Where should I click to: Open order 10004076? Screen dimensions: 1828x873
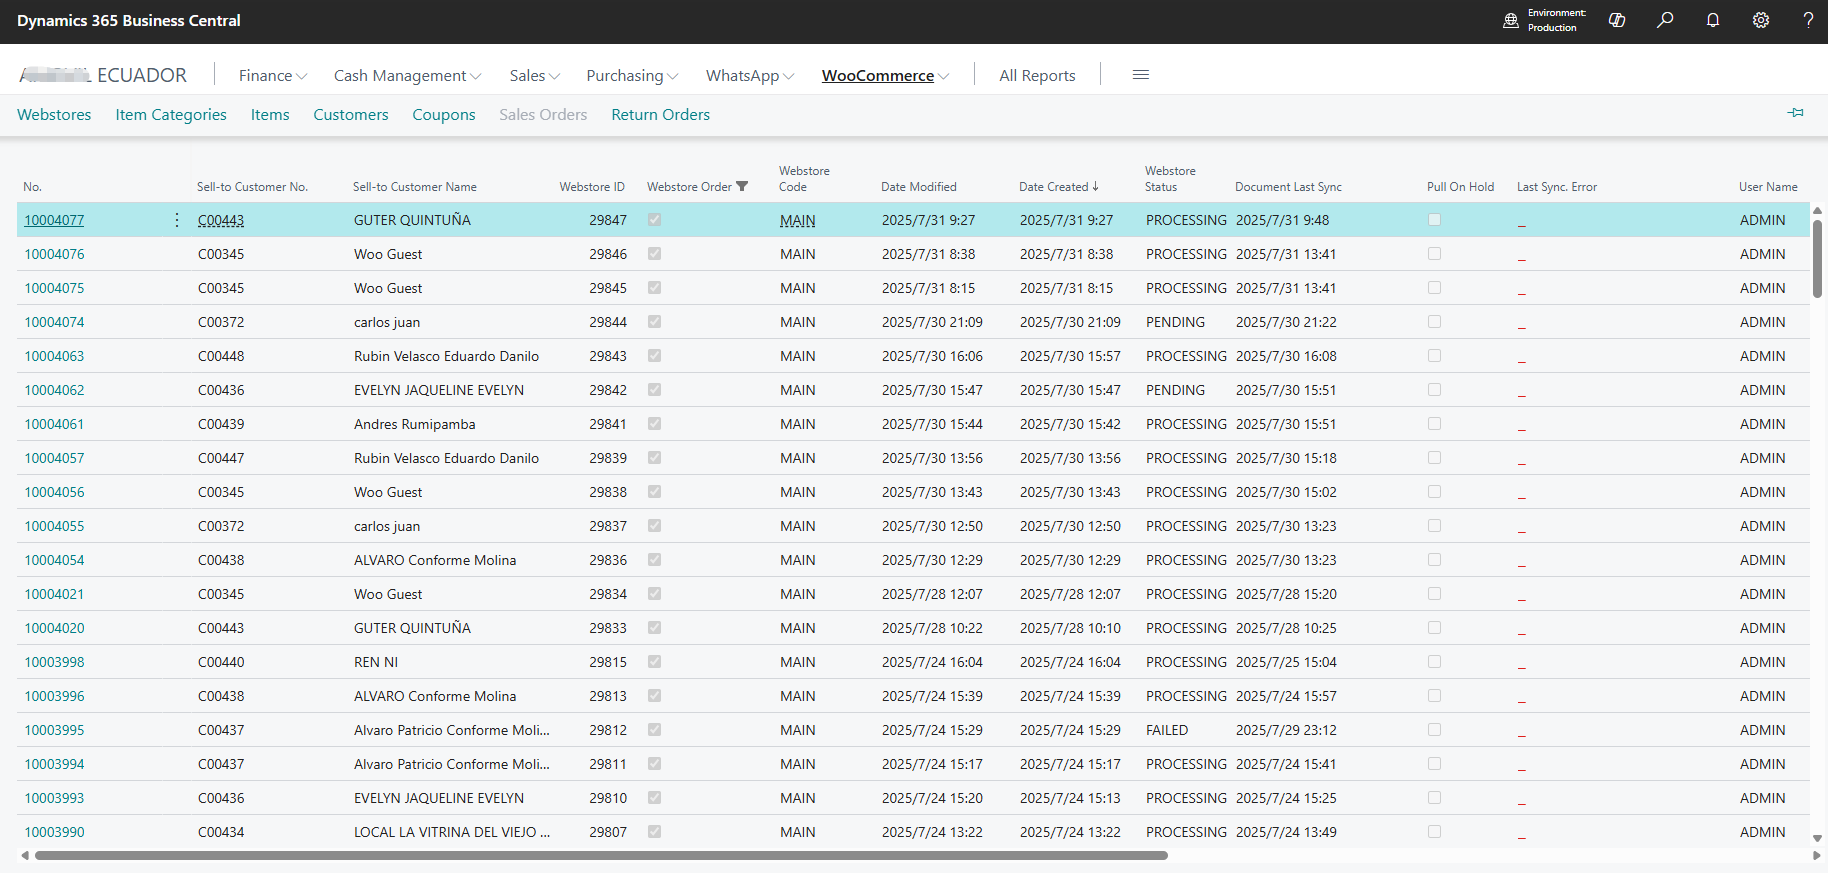[54, 254]
